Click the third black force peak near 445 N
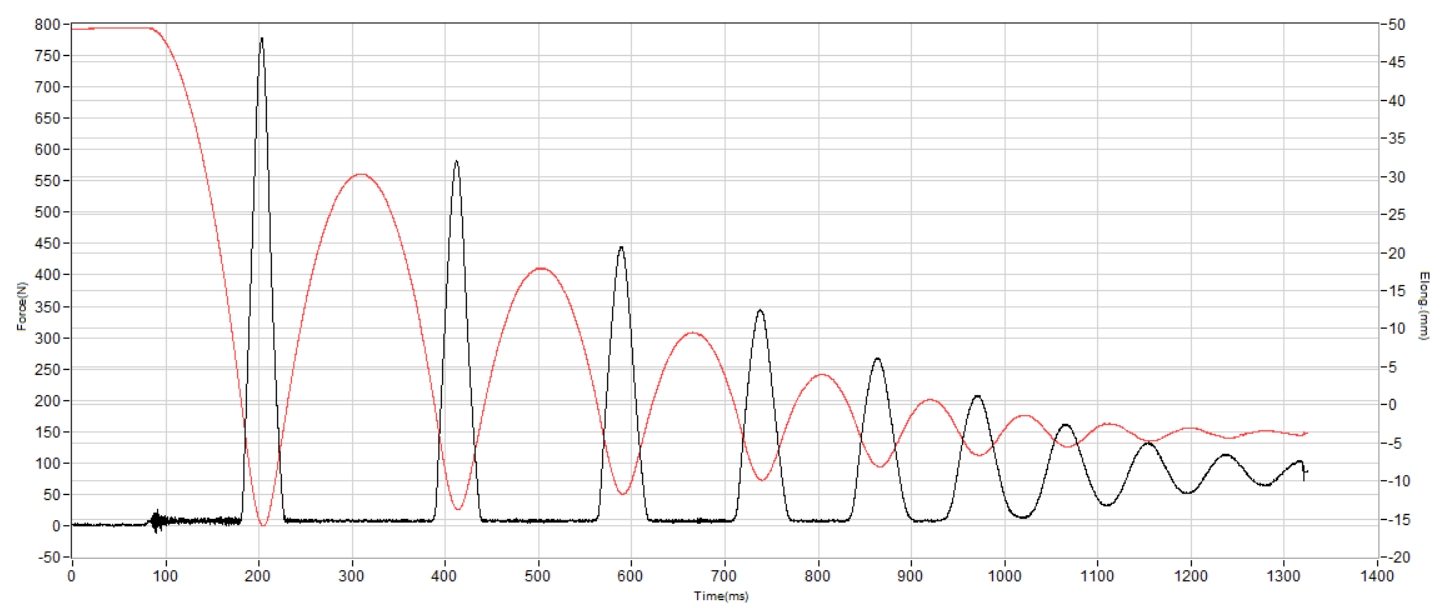 (x=621, y=247)
